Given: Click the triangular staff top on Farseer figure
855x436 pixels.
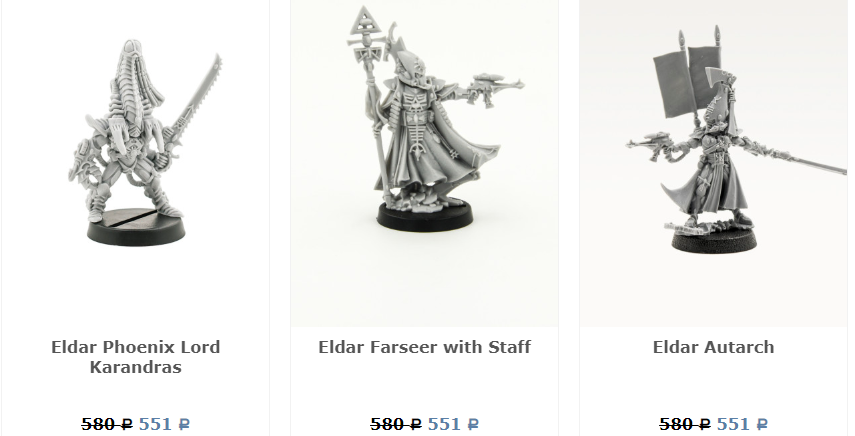Looking at the screenshot, I should click(364, 21).
